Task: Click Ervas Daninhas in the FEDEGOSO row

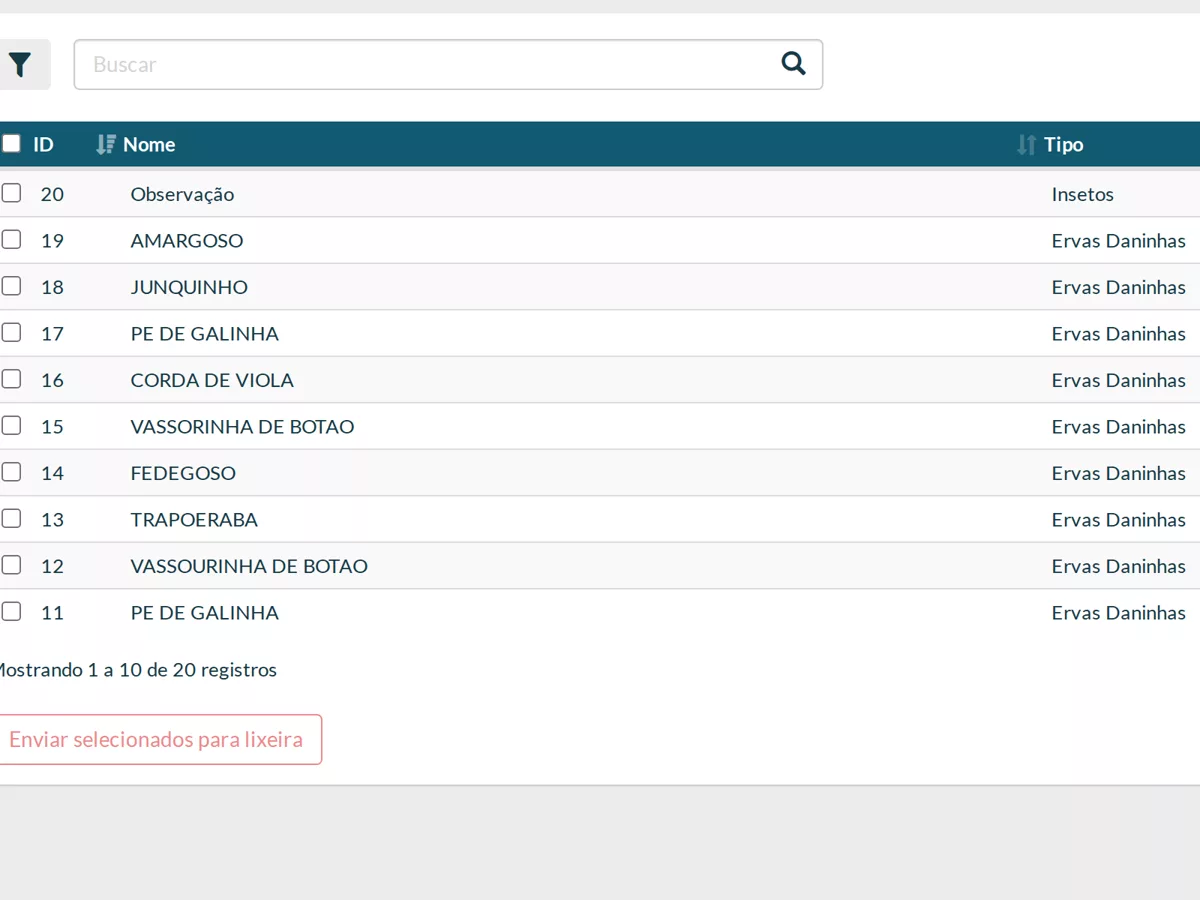Action: coord(1119,473)
